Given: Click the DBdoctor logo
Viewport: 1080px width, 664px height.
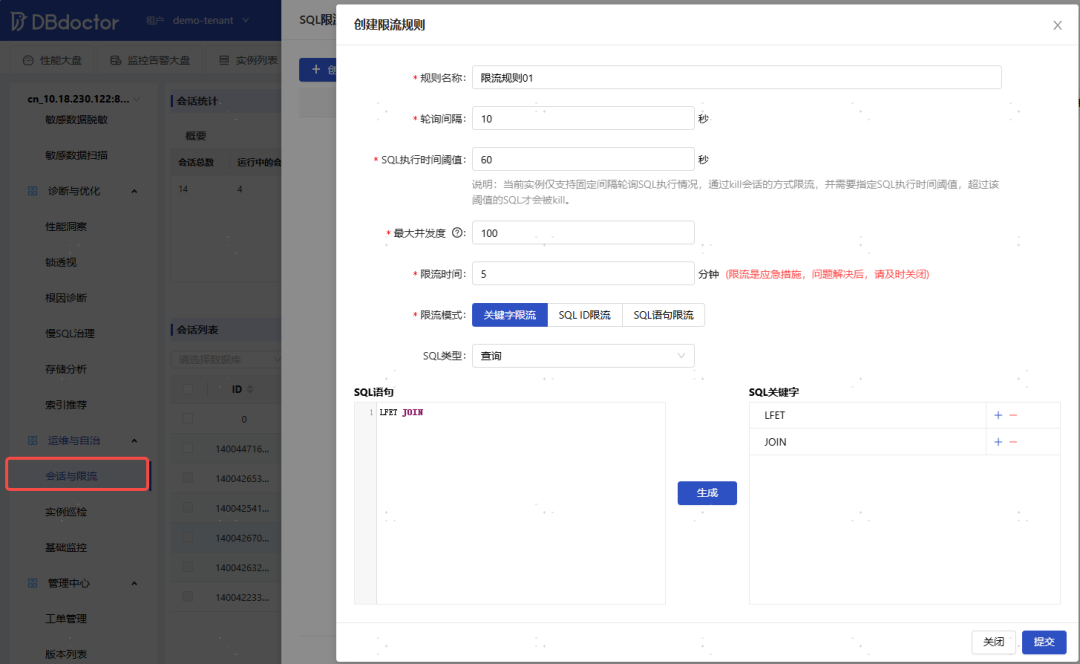Looking at the screenshot, I should pos(65,21).
